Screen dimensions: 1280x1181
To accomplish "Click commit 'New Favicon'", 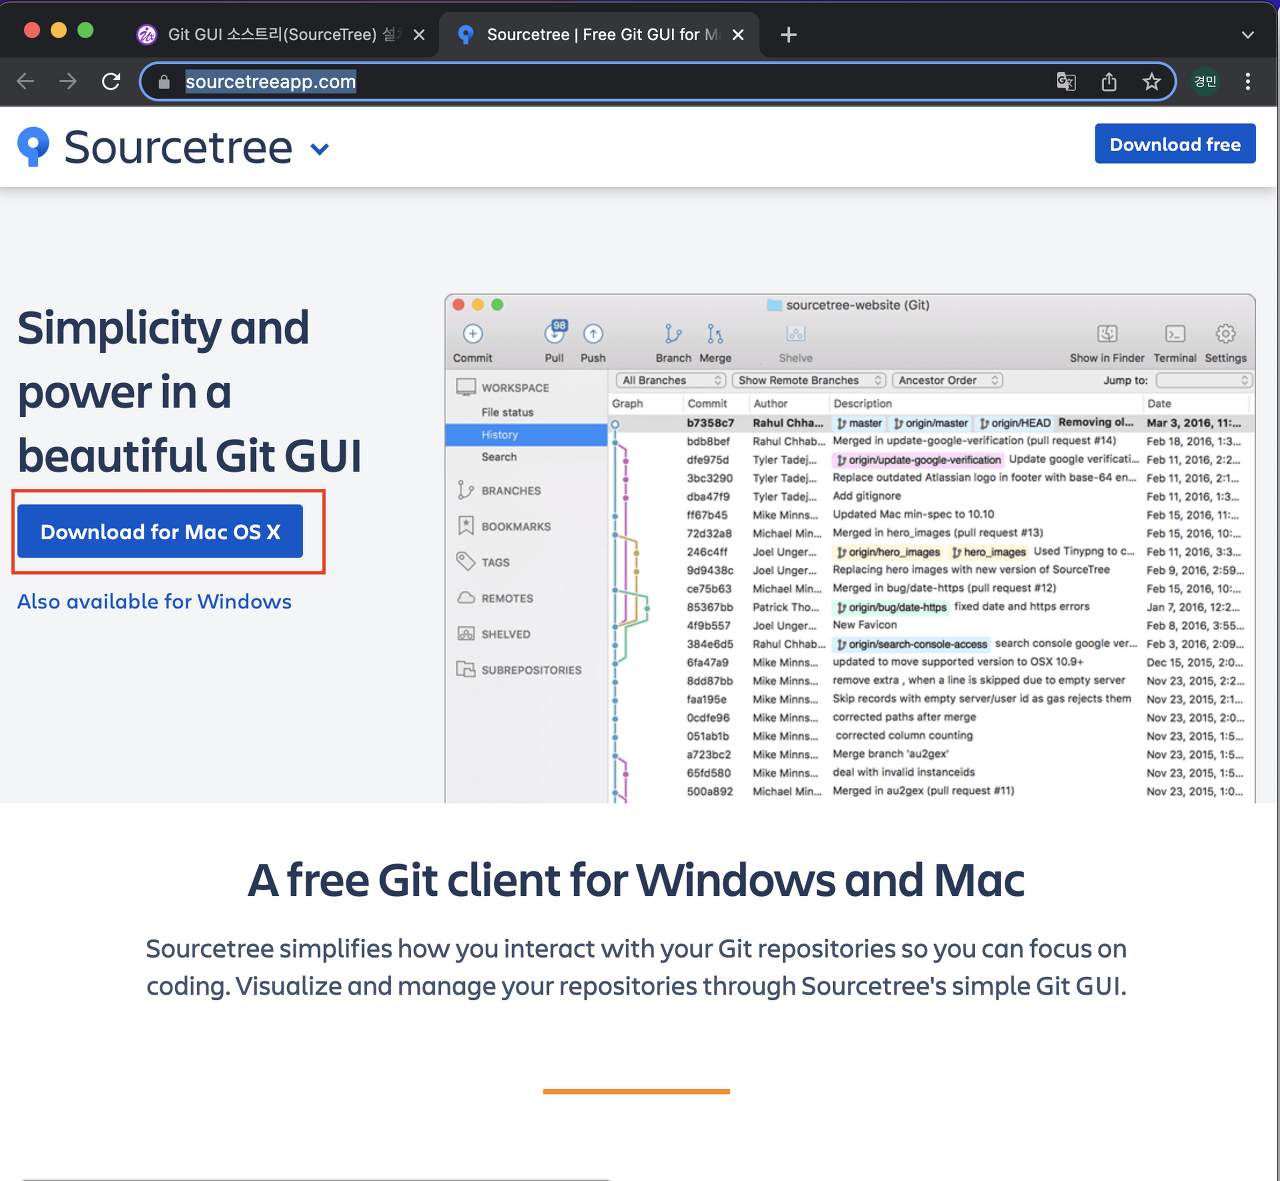I will (x=865, y=625).
